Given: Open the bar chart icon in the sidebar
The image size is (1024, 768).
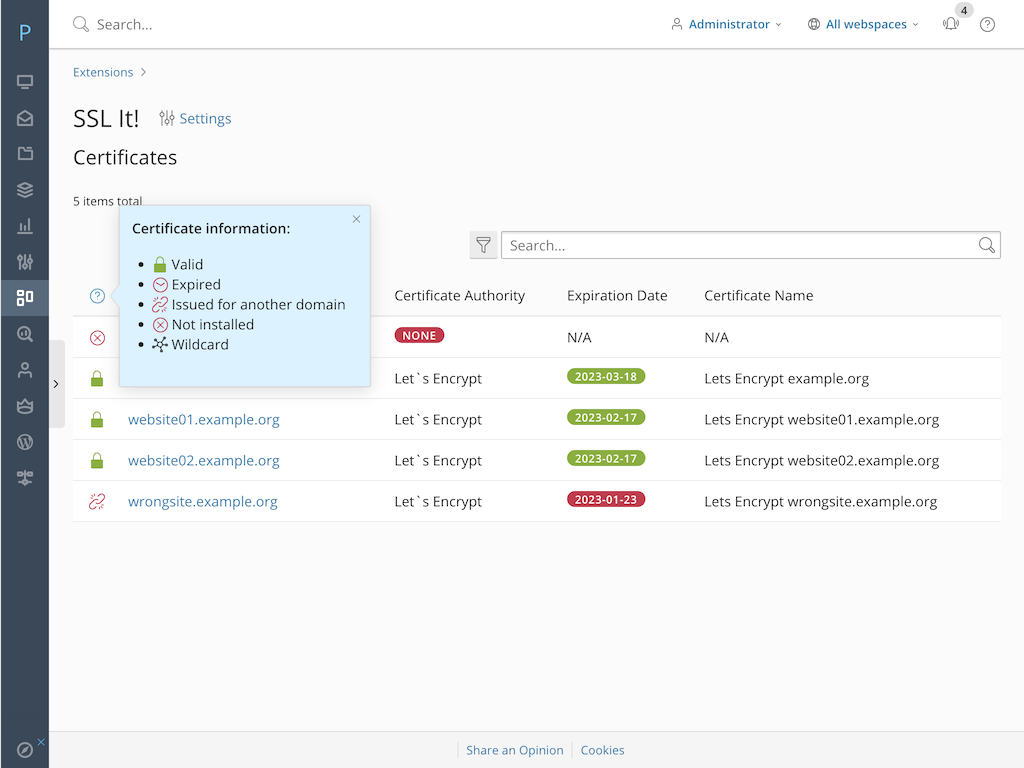Looking at the screenshot, I should [x=25, y=227].
